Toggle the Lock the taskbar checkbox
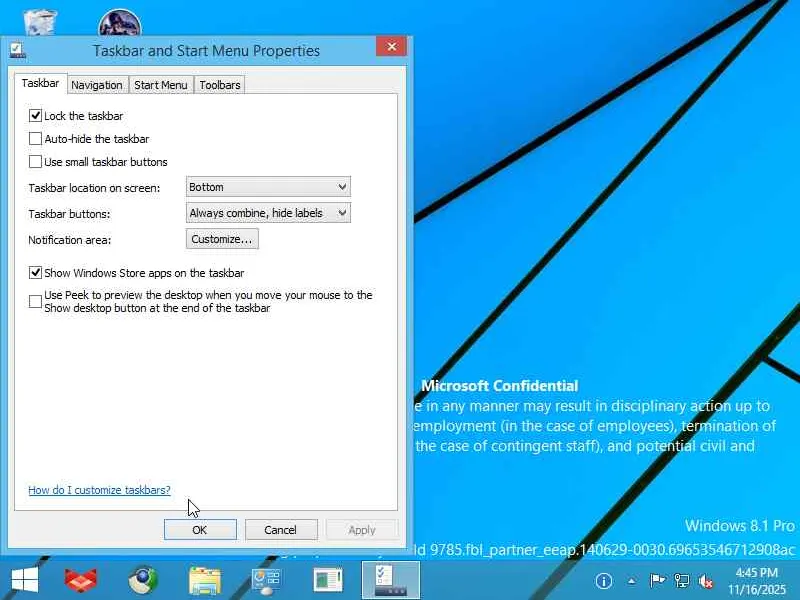 35,116
